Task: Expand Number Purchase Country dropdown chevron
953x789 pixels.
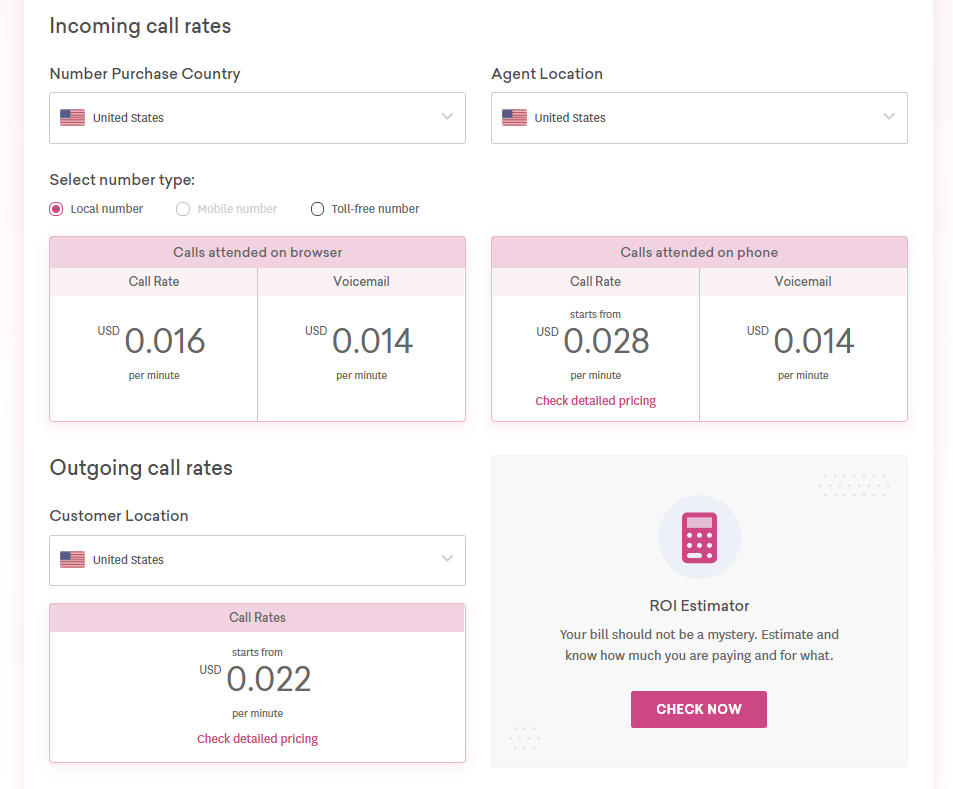Action: tap(447, 117)
